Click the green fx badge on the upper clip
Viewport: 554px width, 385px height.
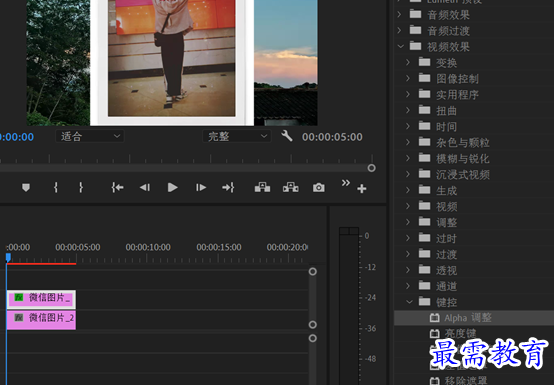coord(19,298)
